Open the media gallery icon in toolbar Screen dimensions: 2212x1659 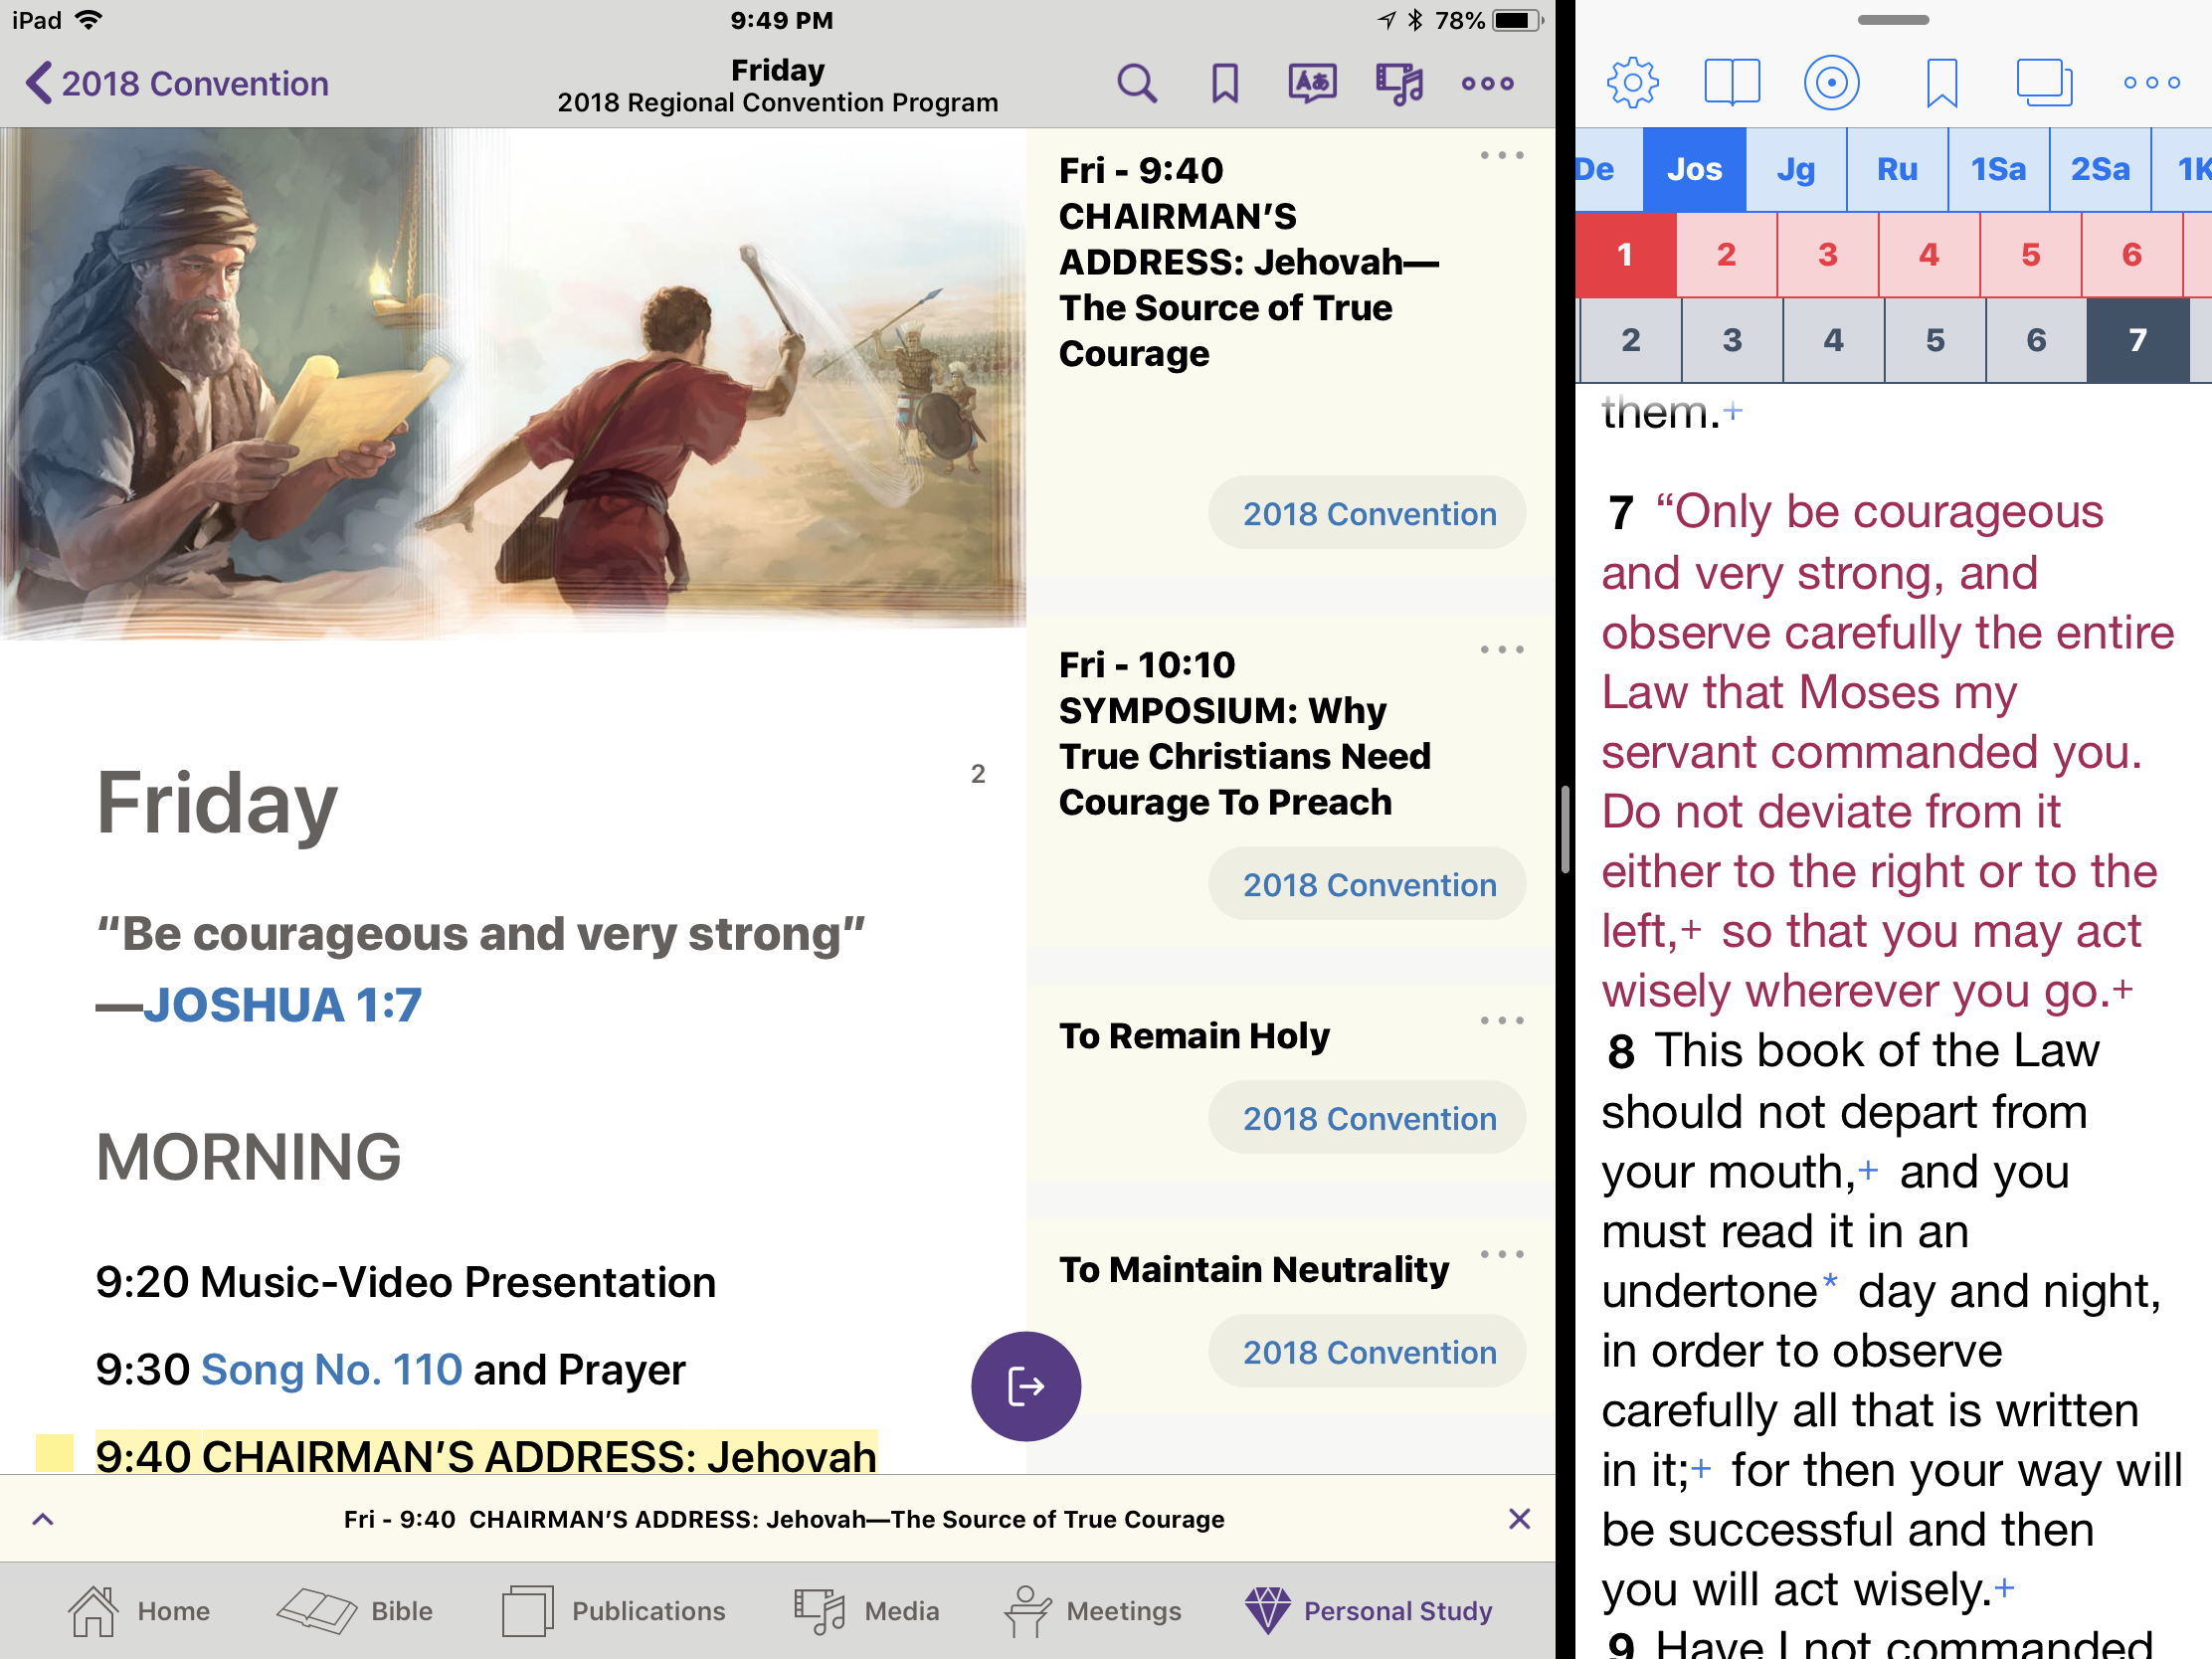(1399, 84)
